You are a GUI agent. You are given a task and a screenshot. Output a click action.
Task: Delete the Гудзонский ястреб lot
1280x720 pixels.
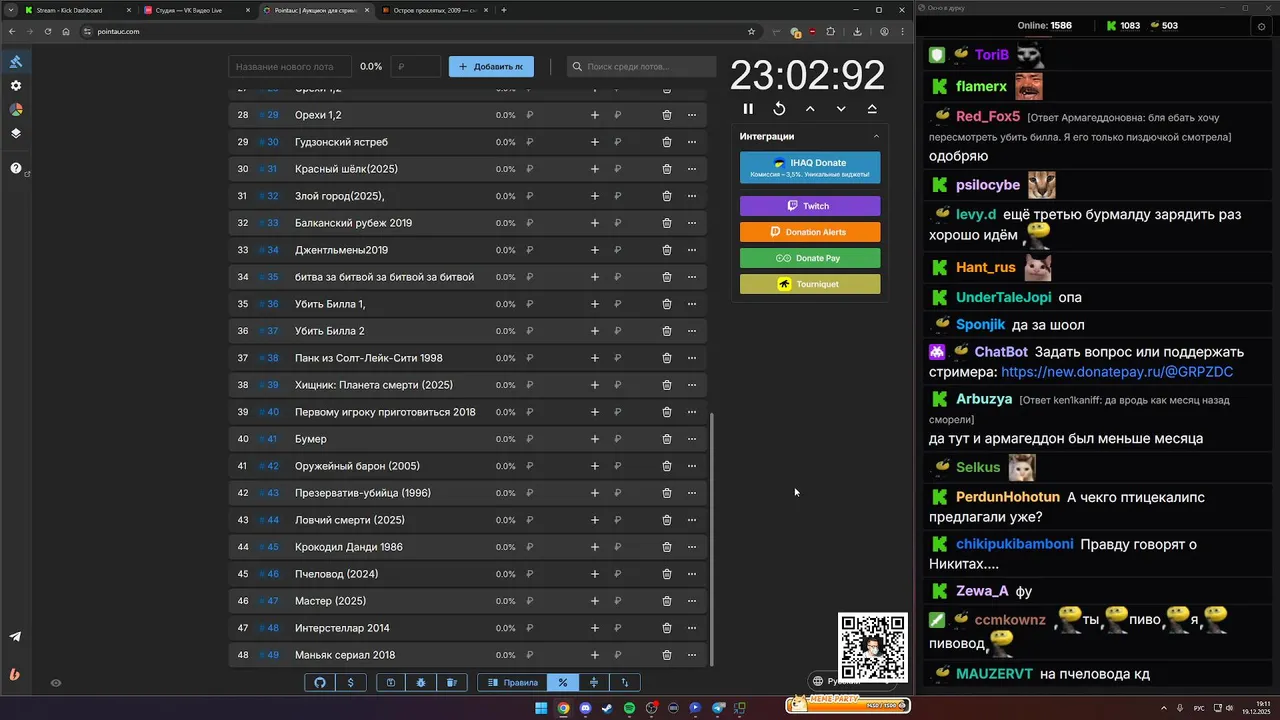tap(667, 142)
